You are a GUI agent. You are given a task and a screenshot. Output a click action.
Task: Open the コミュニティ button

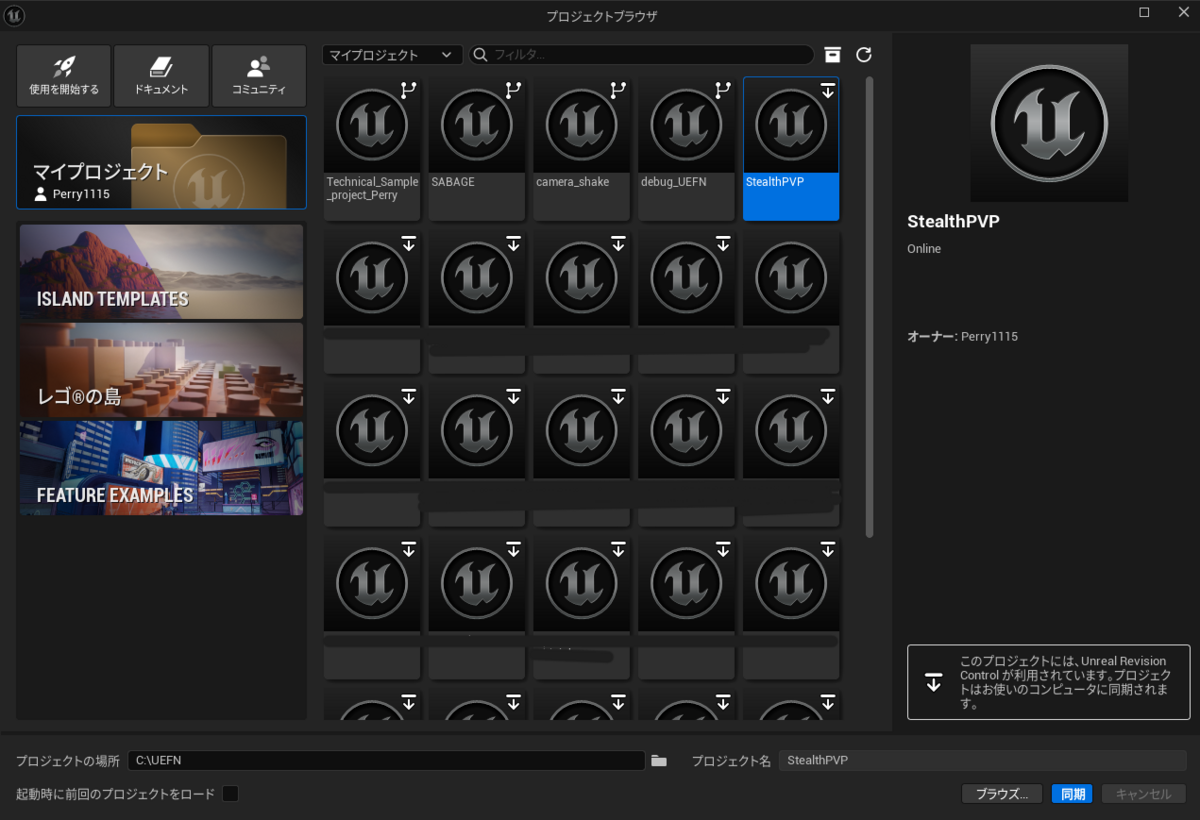point(259,75)
